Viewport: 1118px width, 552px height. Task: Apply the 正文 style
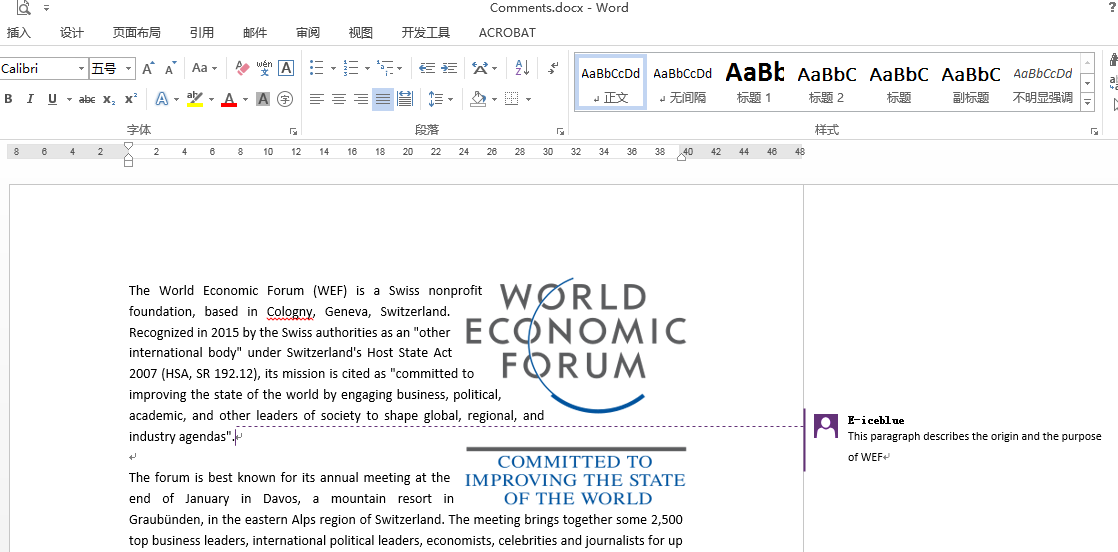611,82
